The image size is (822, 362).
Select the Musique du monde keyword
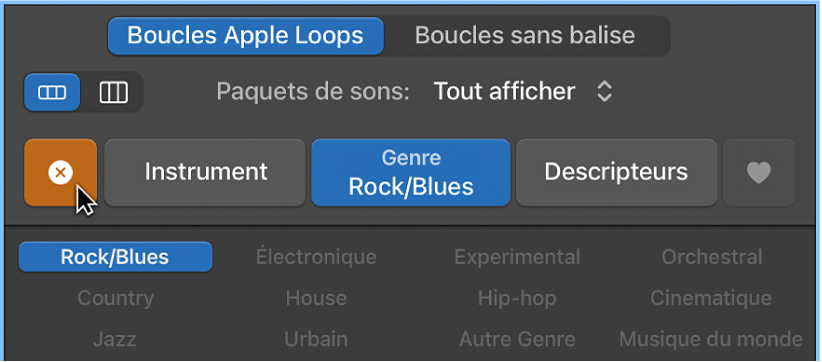click(711, 339)
